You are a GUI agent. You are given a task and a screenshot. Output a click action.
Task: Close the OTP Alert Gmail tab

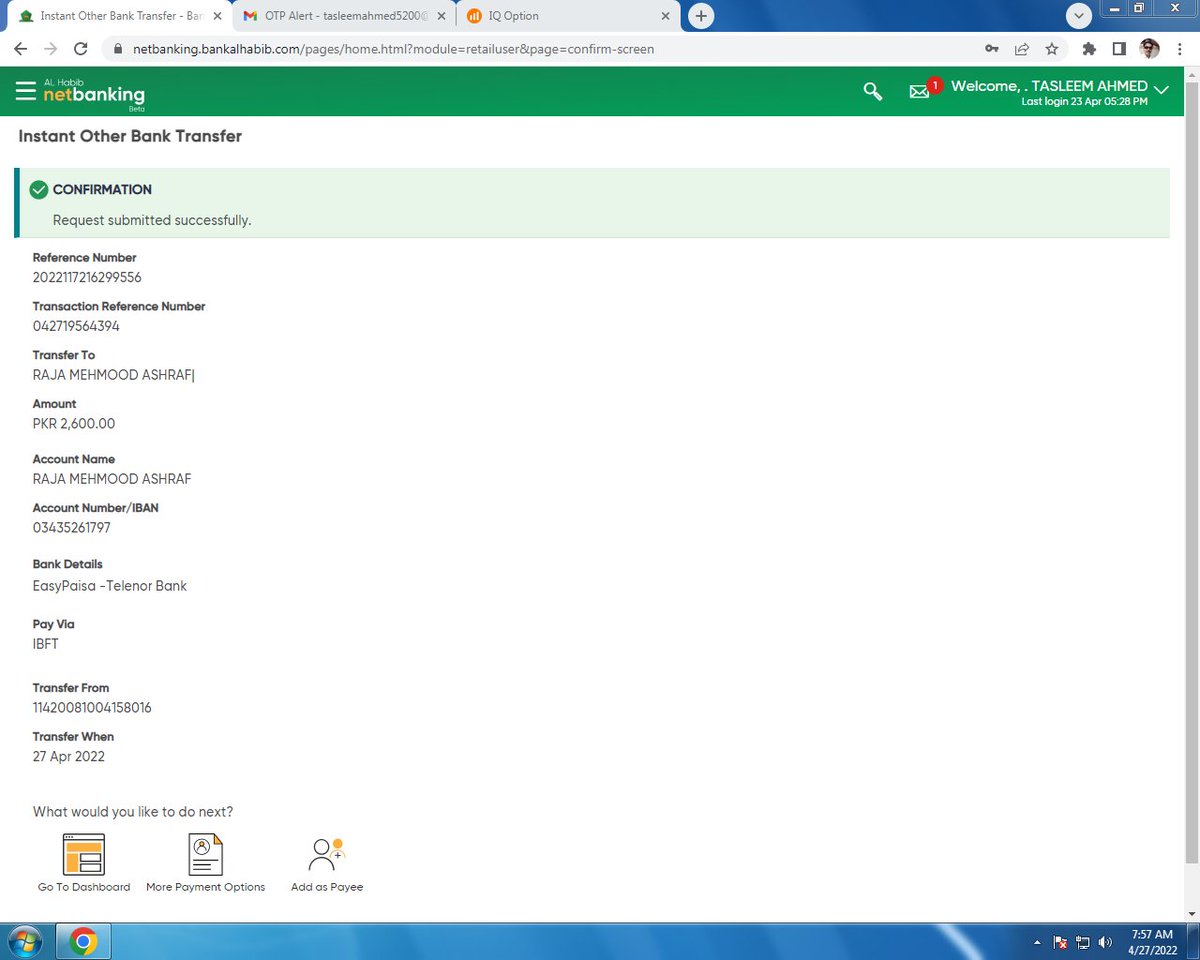coord(442,16)
